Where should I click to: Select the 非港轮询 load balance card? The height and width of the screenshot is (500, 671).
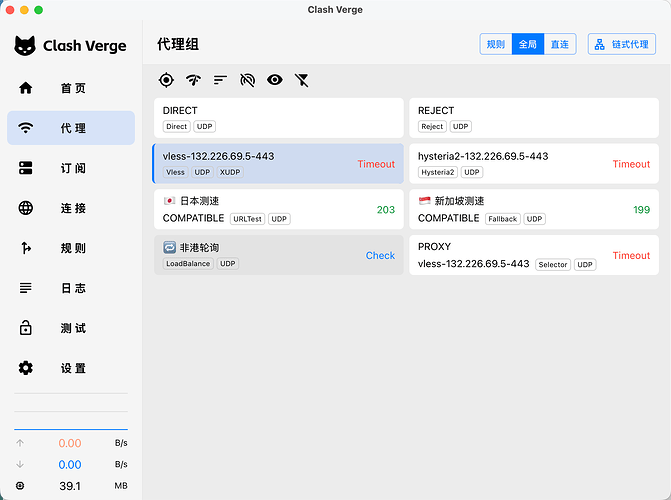coord(279,255)
